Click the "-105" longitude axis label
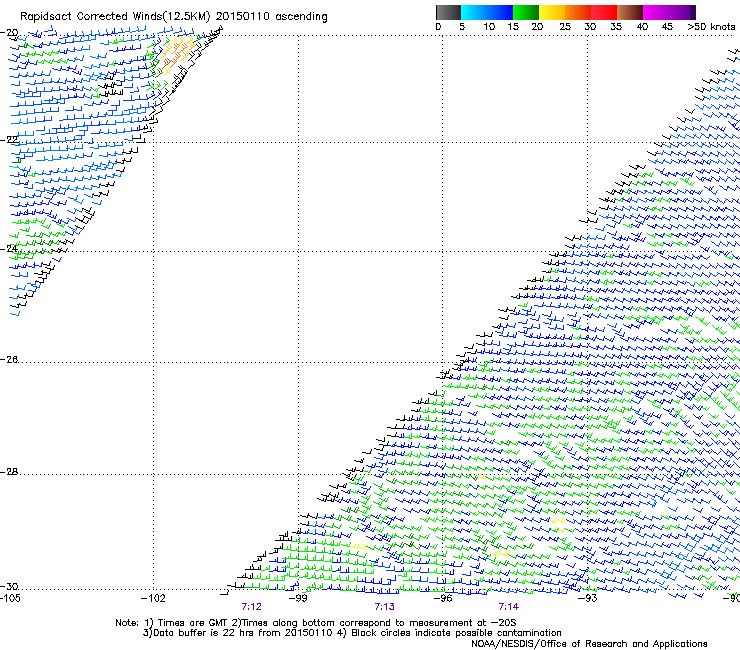 pos(10,599)
